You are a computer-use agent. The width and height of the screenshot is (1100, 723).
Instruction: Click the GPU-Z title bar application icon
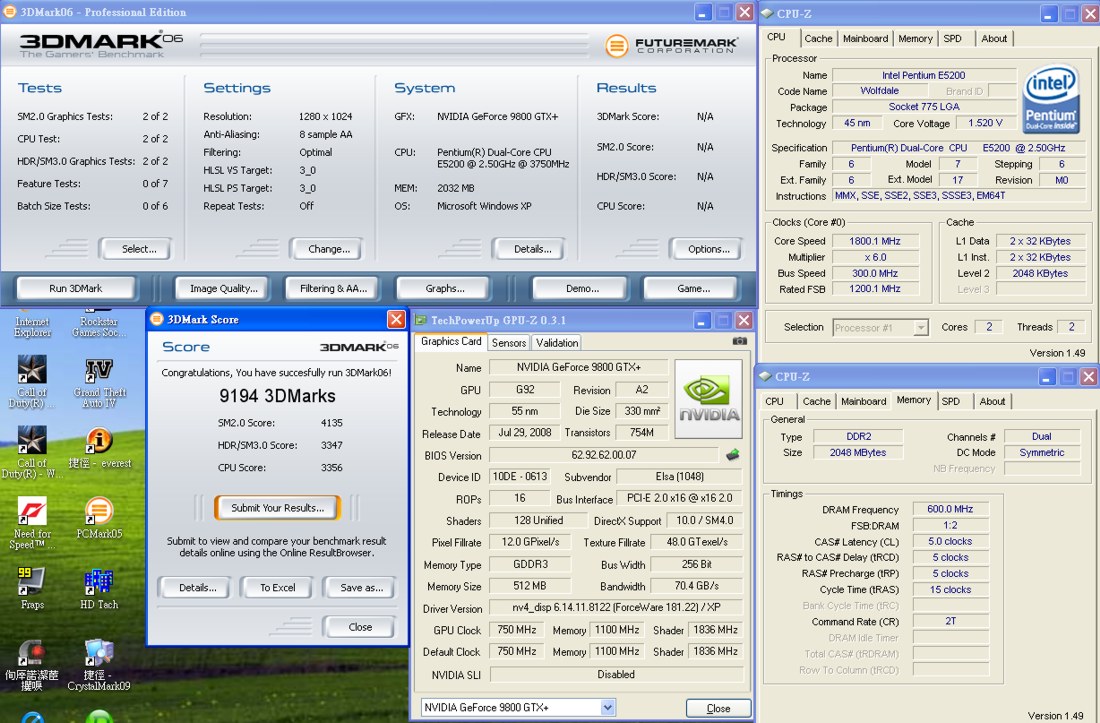(x=421, y=320)
